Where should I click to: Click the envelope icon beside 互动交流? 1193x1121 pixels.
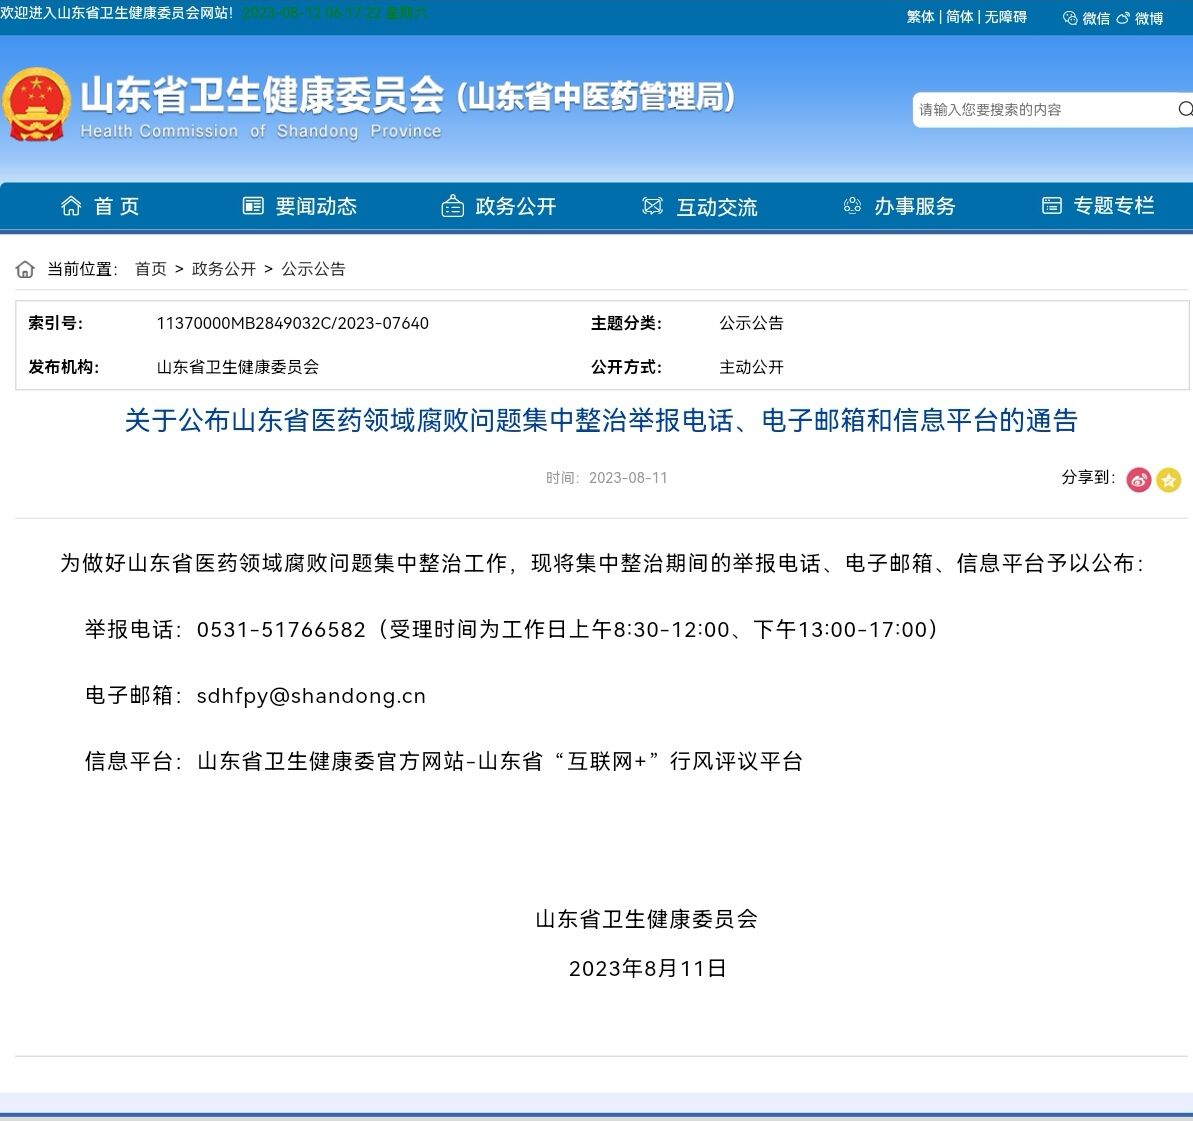point(652,205)
